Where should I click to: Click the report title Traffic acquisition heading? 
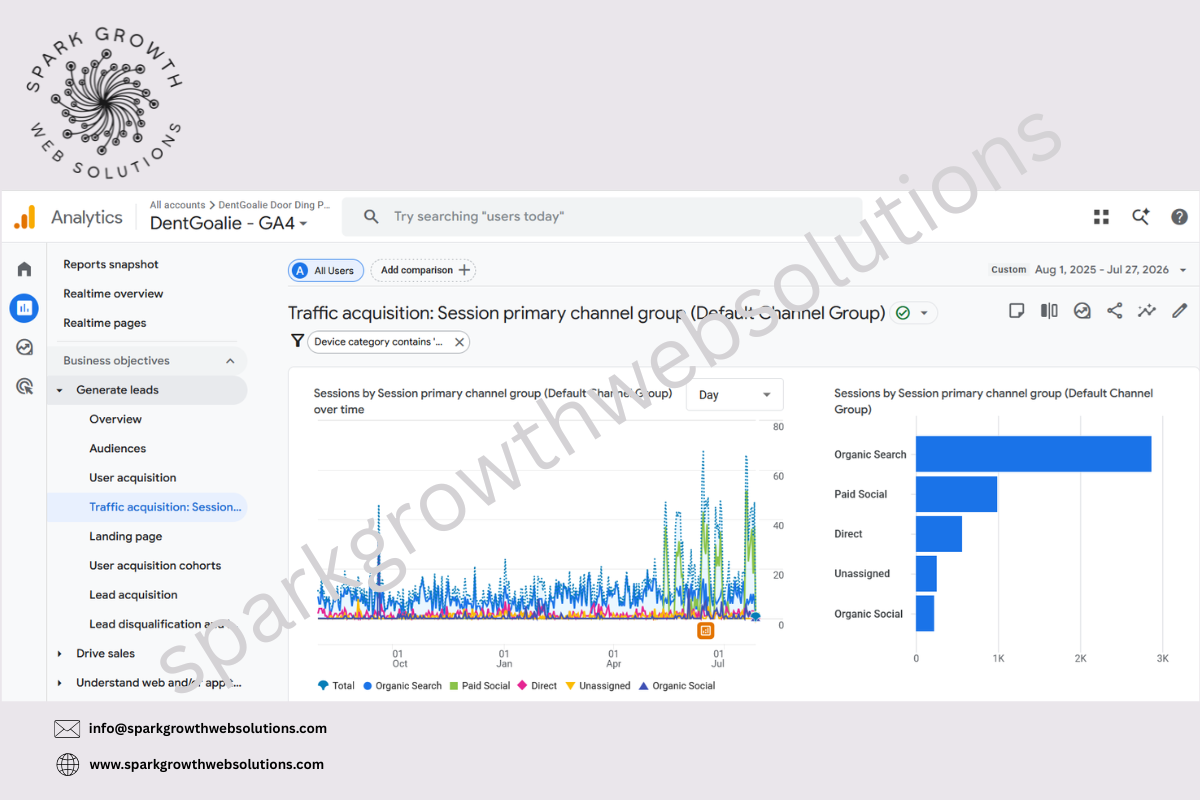pos(587,313)
